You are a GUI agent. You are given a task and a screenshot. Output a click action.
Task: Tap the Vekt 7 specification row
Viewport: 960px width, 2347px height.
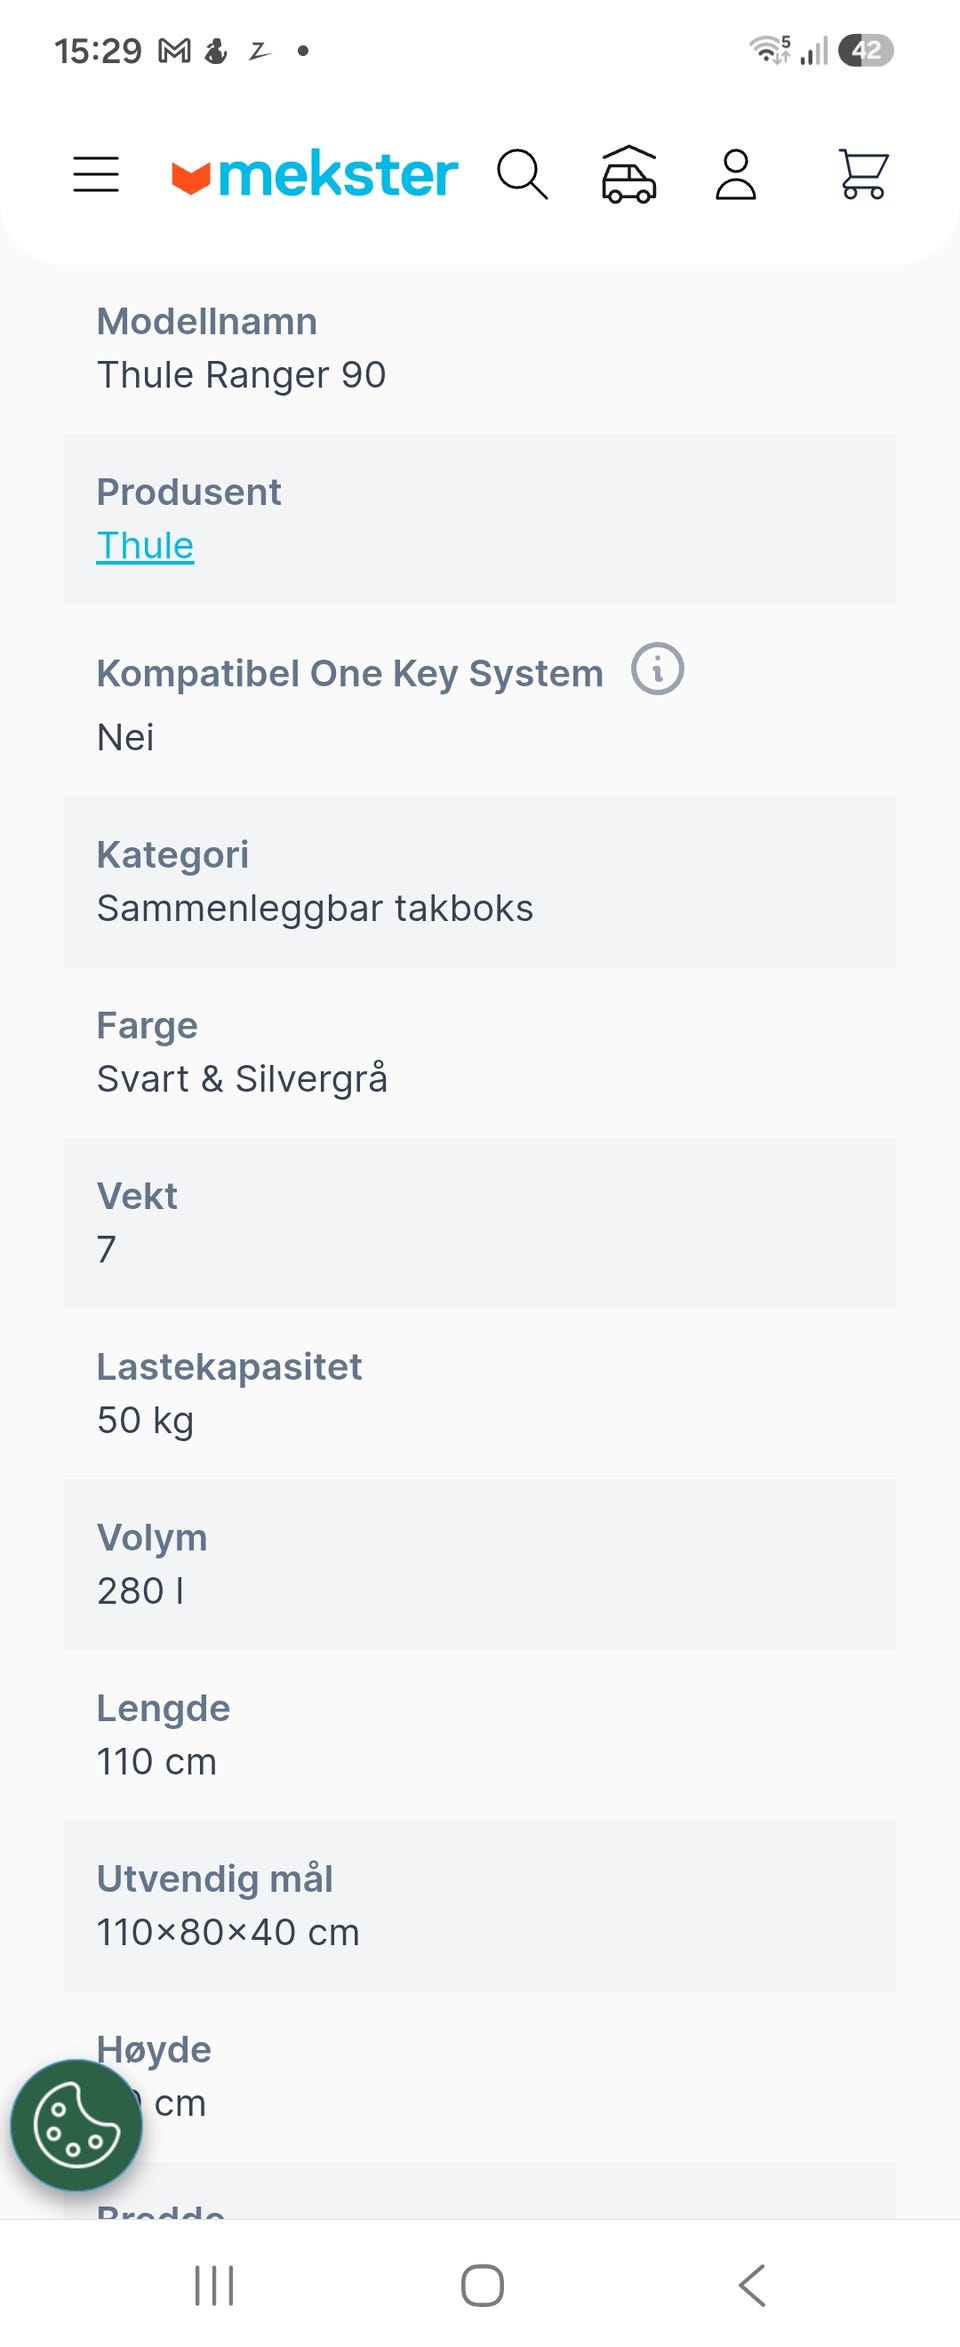480,1223
